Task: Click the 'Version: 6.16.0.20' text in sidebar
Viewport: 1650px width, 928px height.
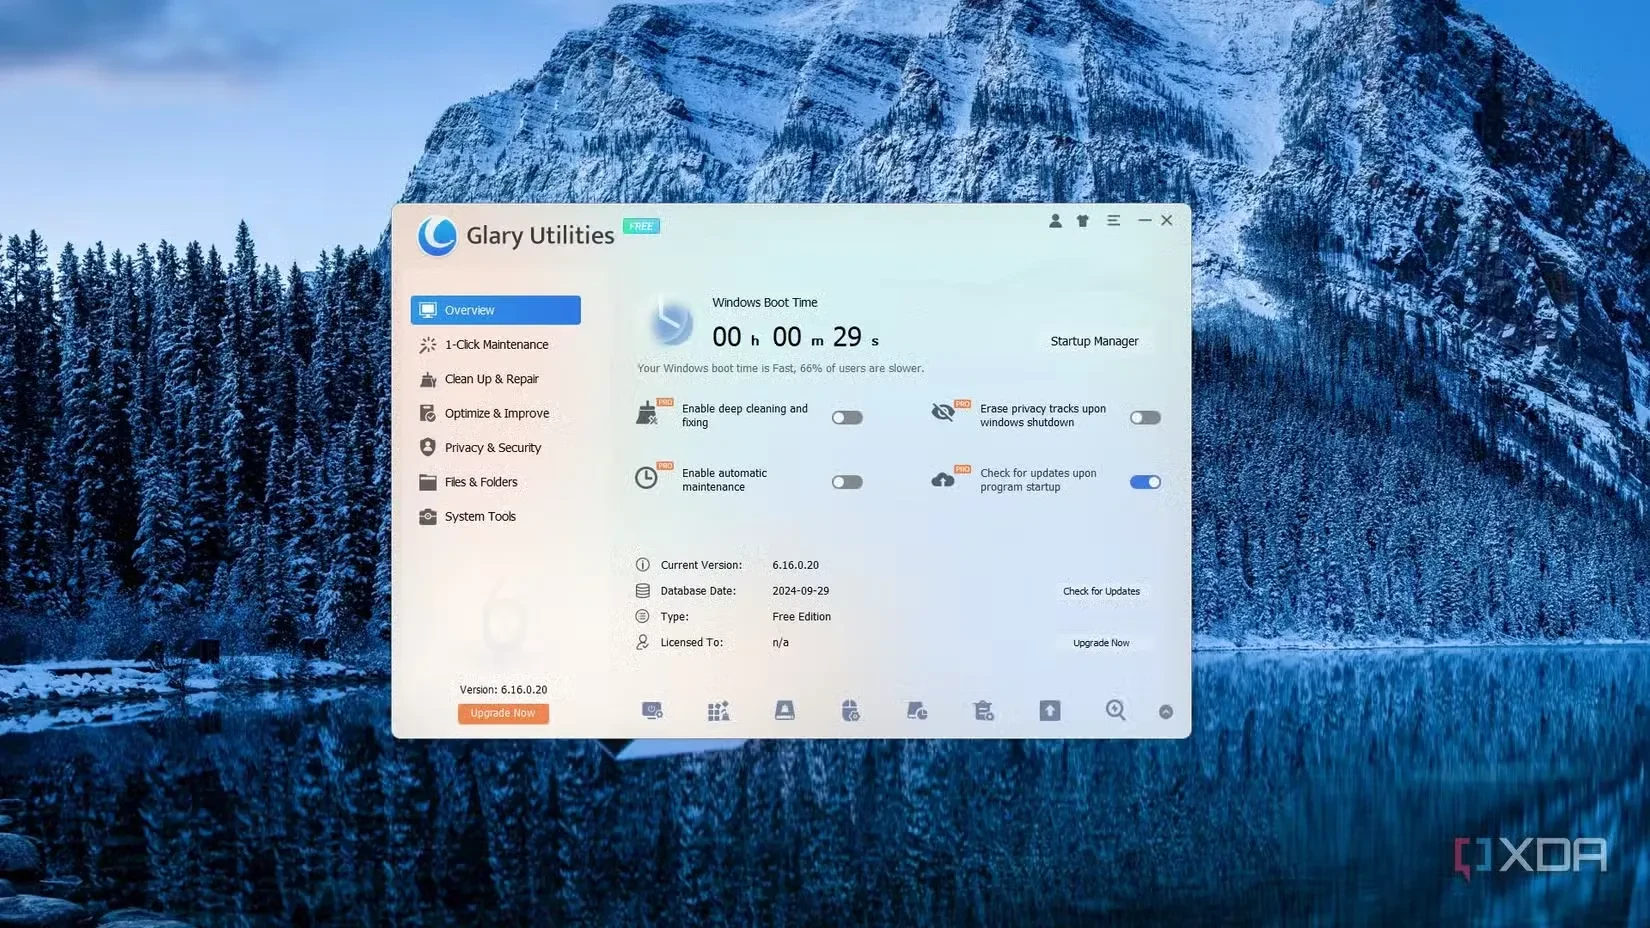Action: [x=503, y=690]
